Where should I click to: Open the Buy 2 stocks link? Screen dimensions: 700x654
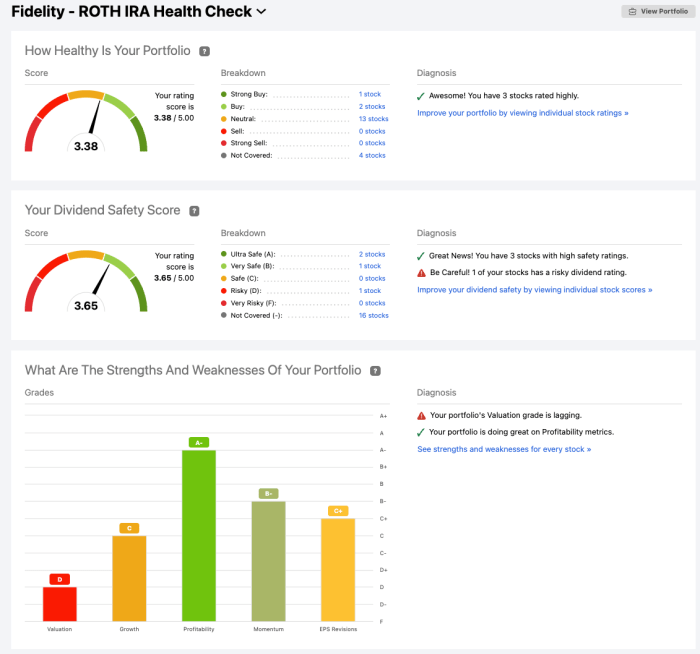[372, 107]
